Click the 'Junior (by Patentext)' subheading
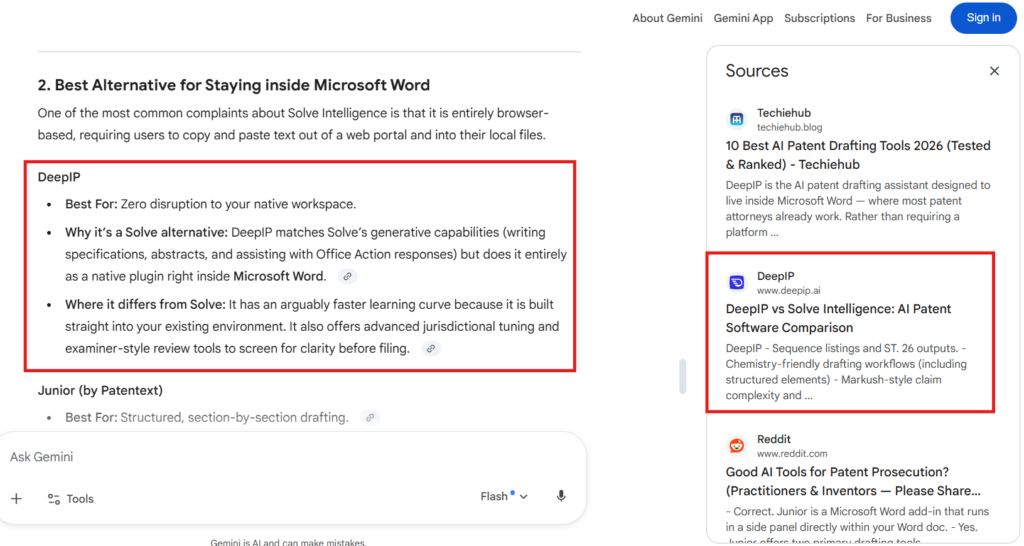Image resolution: width=1024 pixels, height=546 pixels. 100,391
